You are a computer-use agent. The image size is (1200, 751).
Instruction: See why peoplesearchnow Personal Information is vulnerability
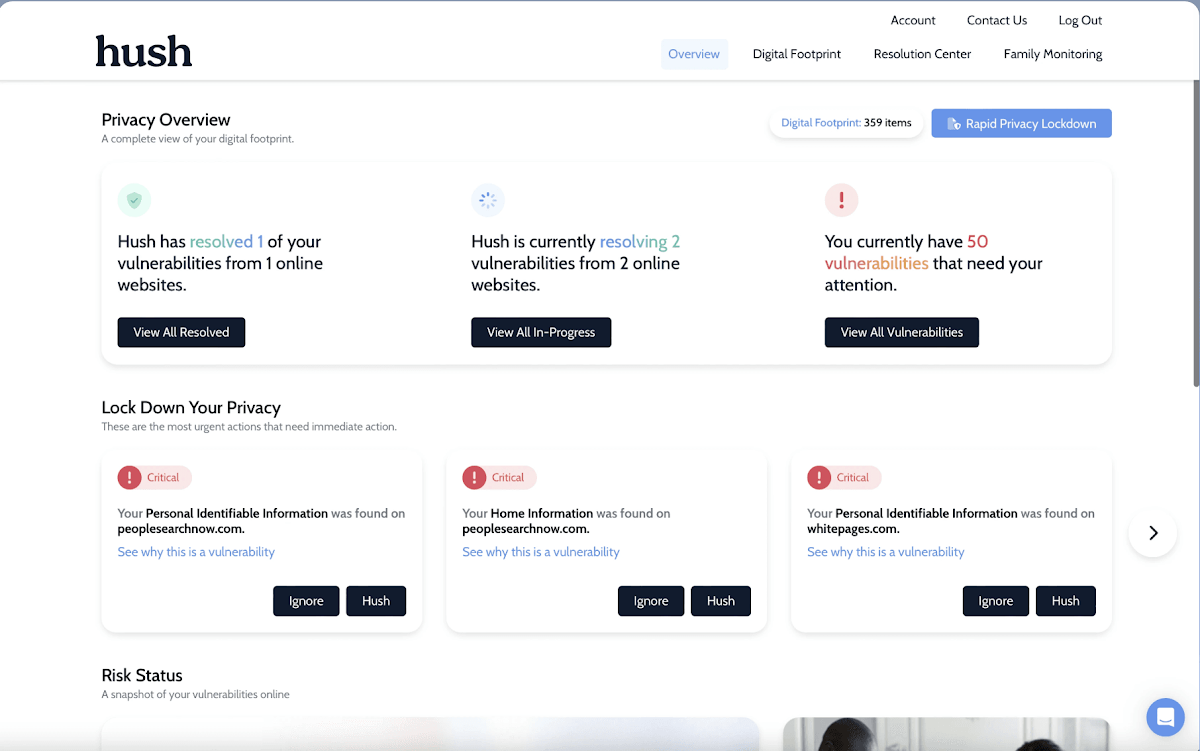[196, 552]
